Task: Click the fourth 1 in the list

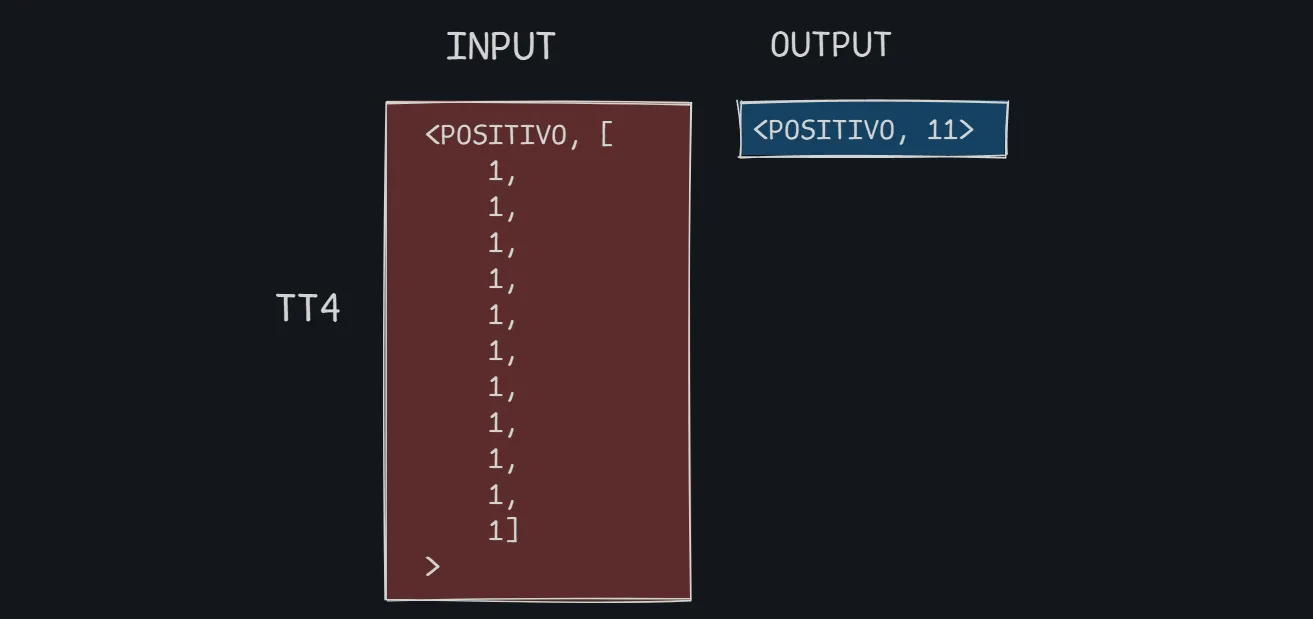Action: pyautogui.click(x=495, y=280)
